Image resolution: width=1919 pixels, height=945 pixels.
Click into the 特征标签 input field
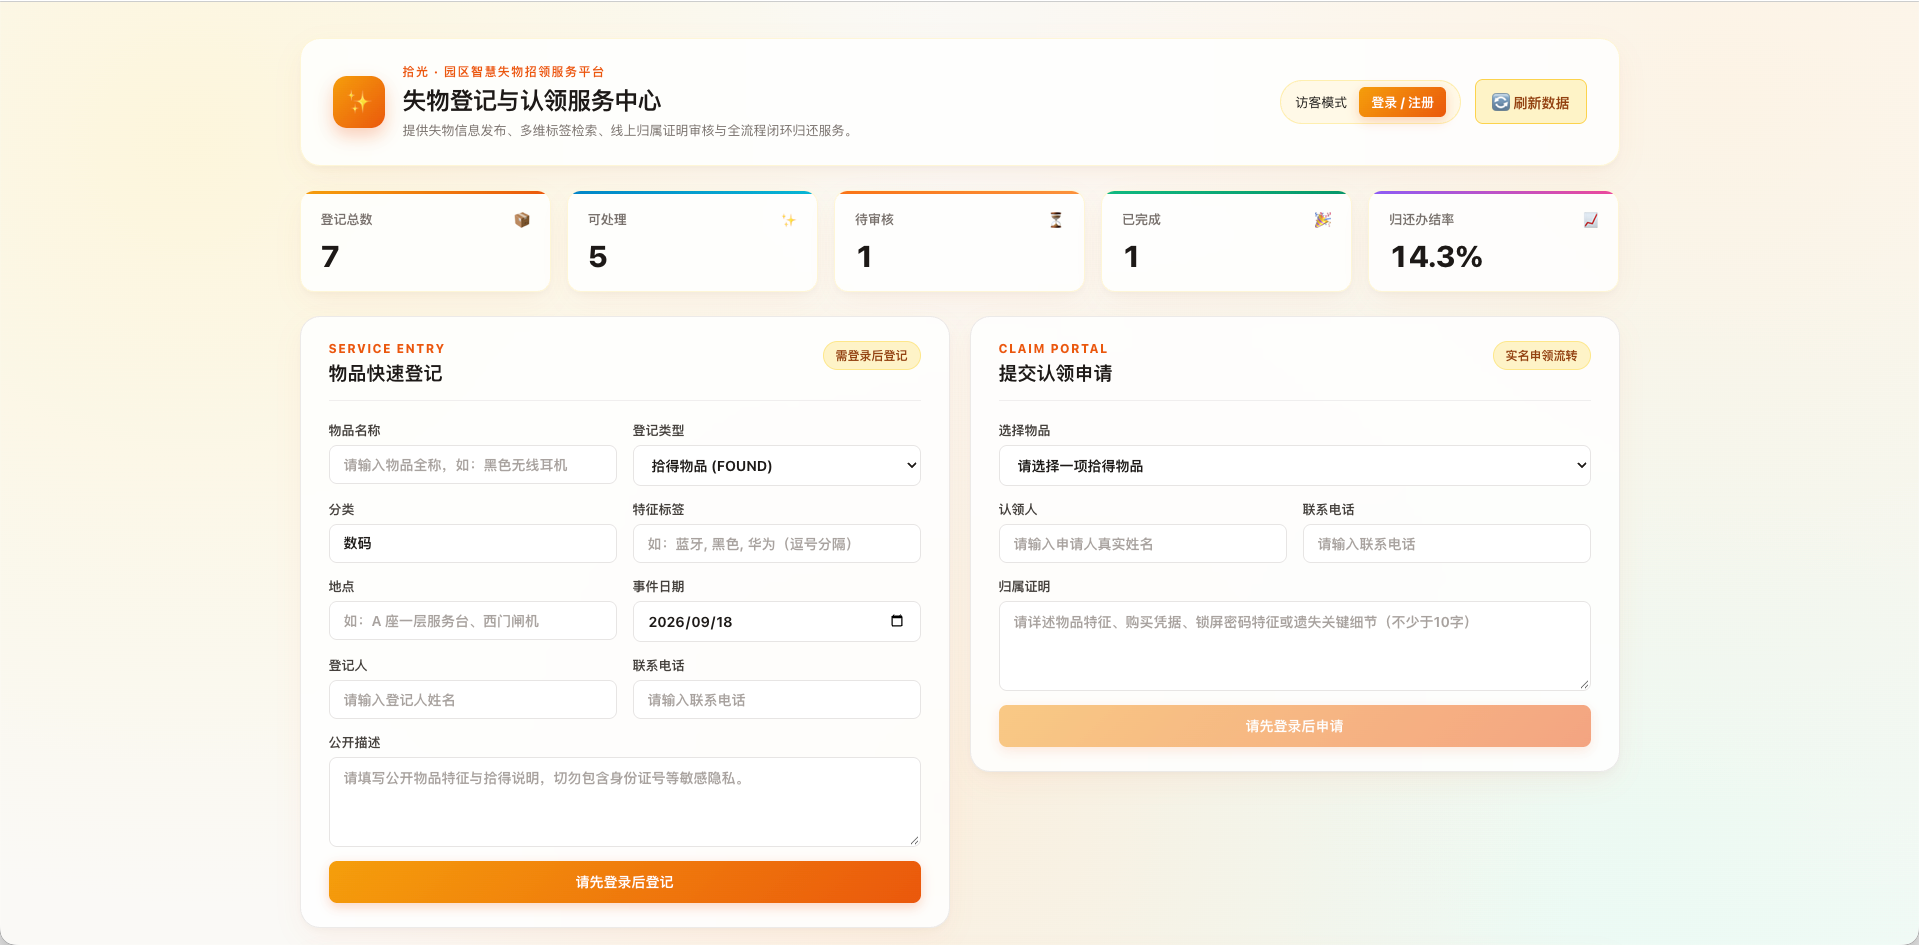coord(777,544)
